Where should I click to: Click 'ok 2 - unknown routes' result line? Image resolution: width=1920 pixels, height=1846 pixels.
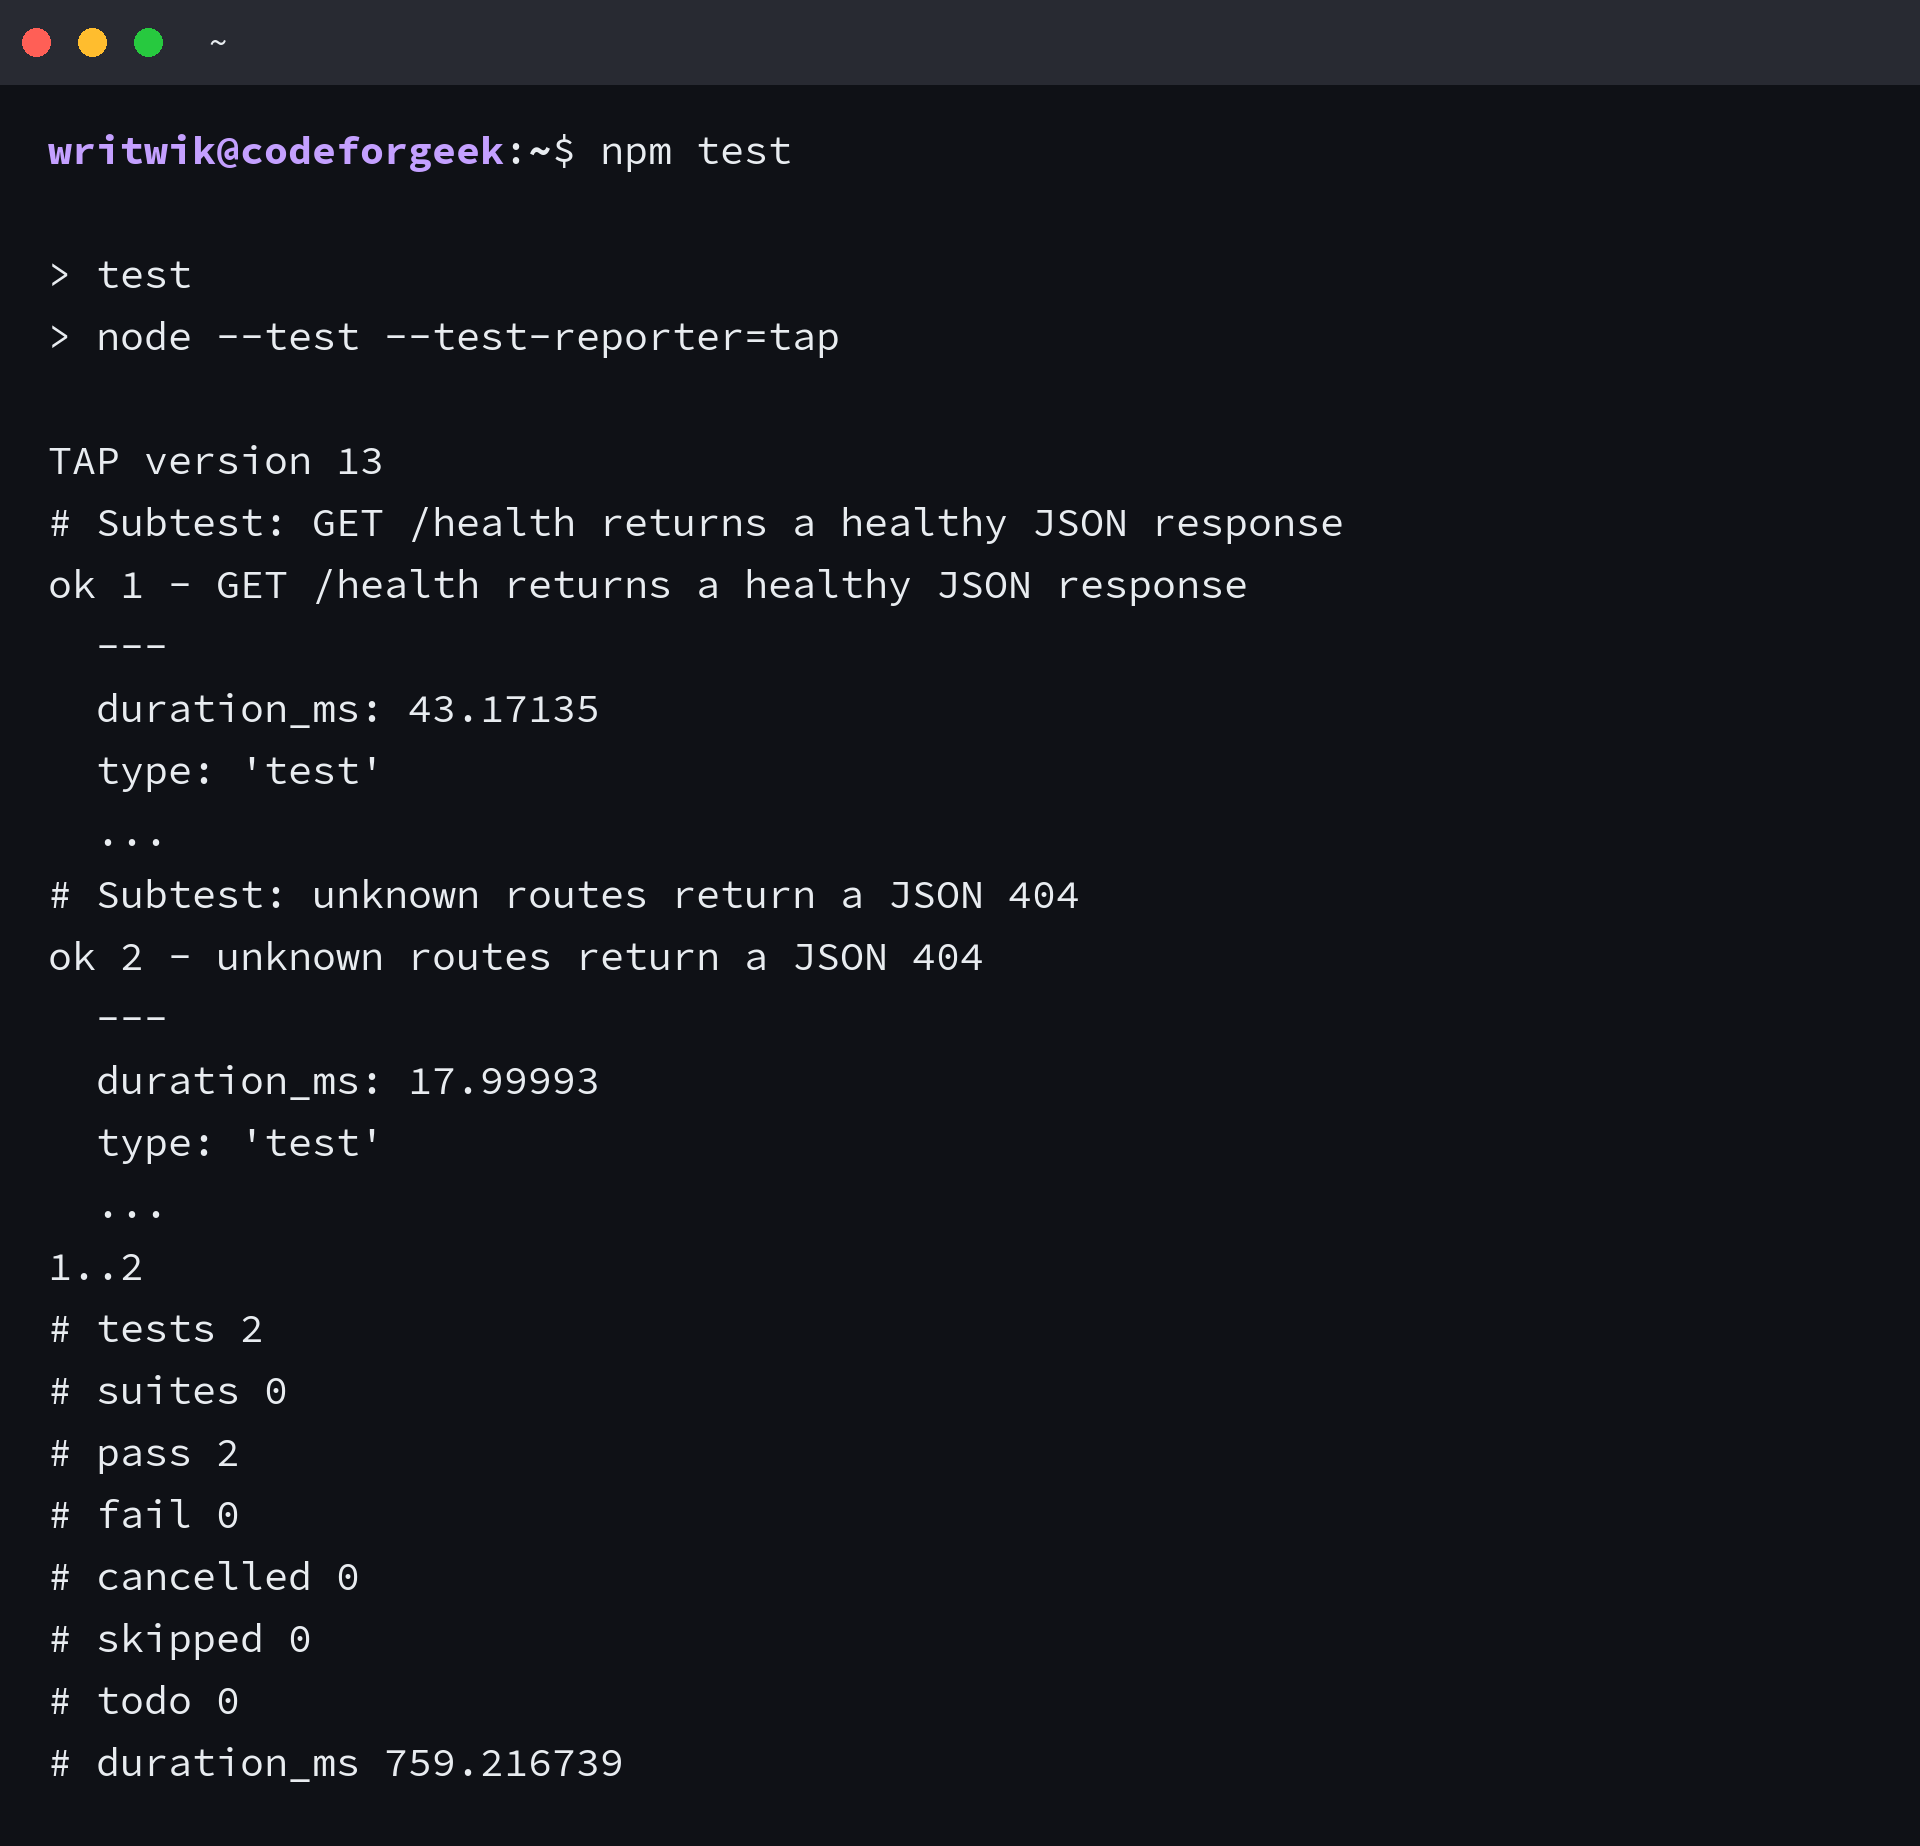point(516,958)
